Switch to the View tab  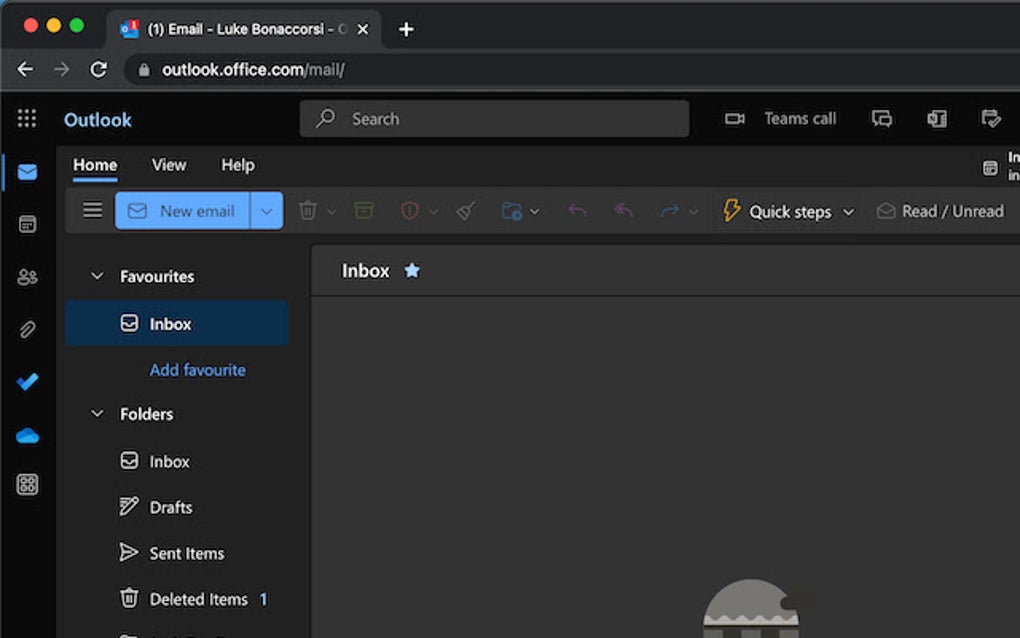point(169,165)
